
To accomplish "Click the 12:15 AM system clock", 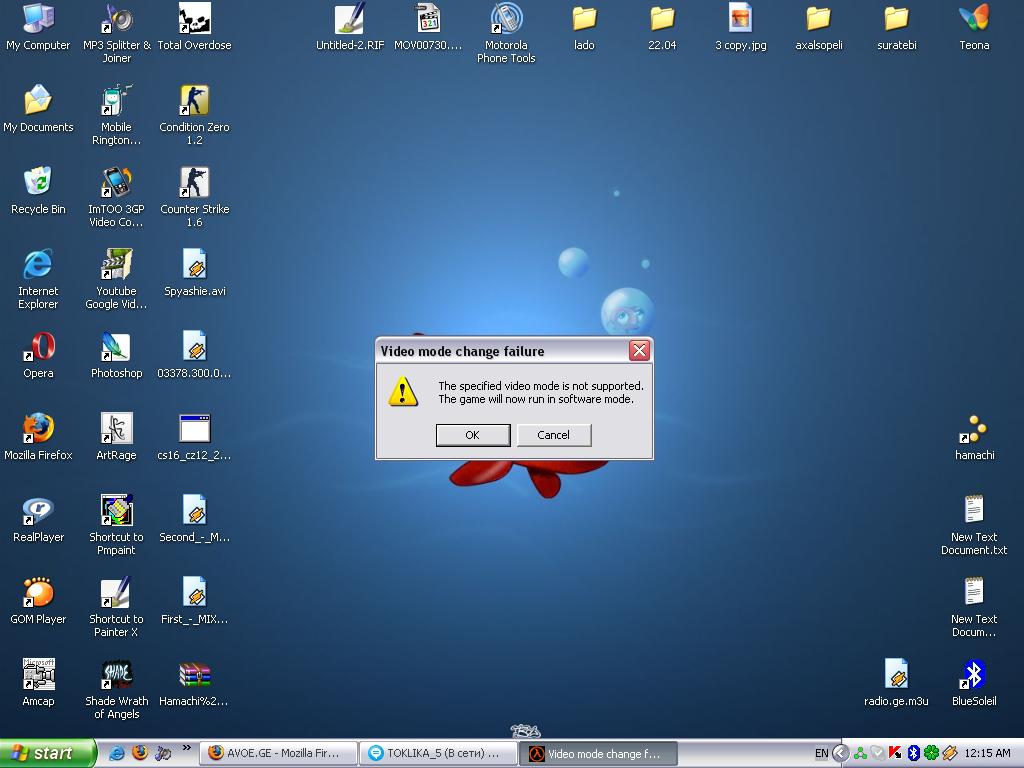I will click(x=987, y=753).
